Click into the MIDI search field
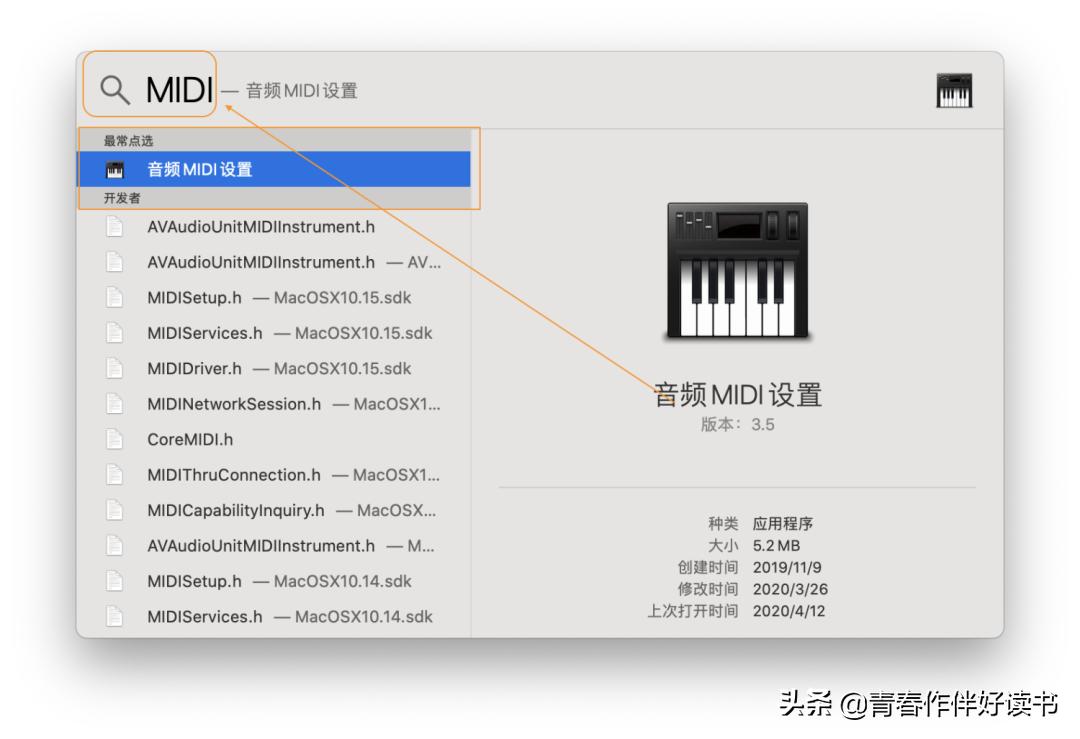 coord(179,90)
